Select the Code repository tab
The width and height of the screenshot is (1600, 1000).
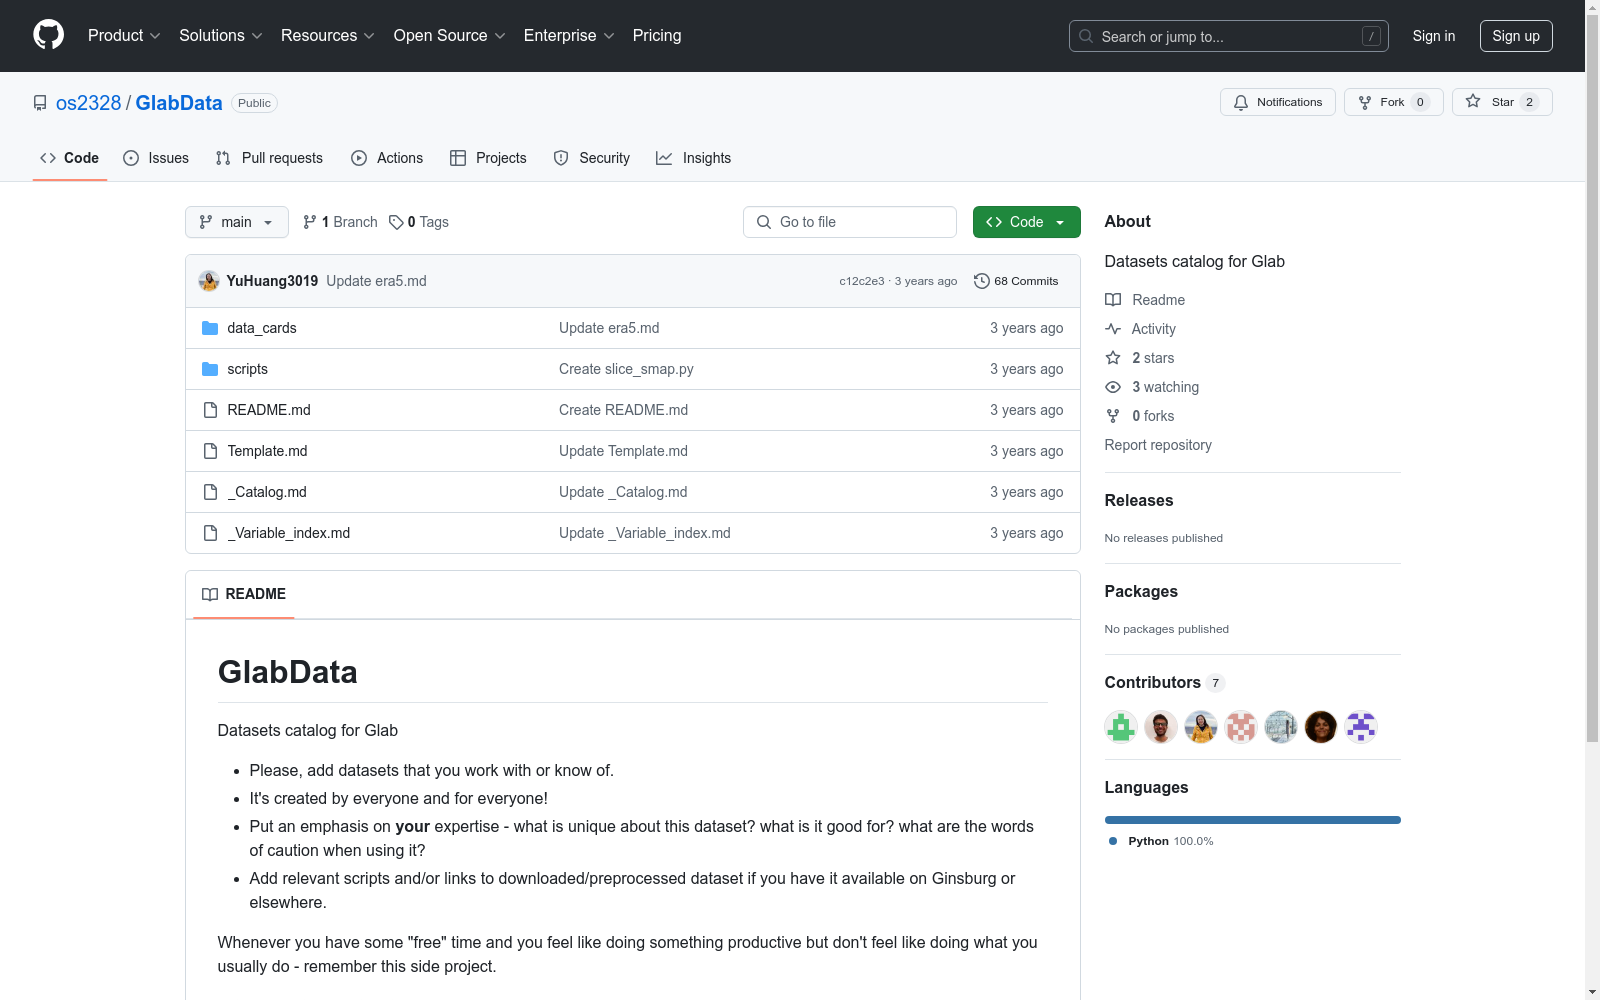pos(70,158)
